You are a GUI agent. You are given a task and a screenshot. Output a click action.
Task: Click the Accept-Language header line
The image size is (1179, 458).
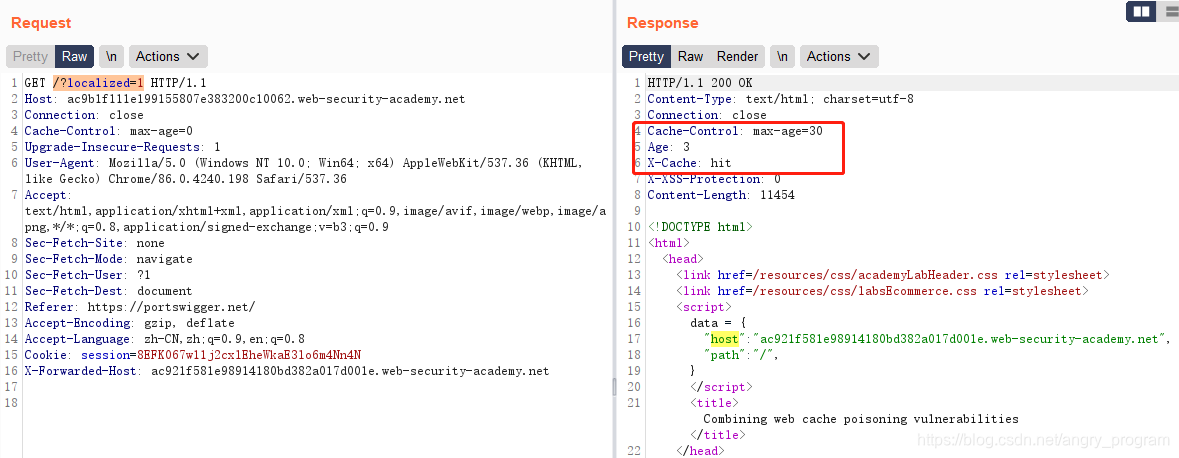[x=164, y=338]
